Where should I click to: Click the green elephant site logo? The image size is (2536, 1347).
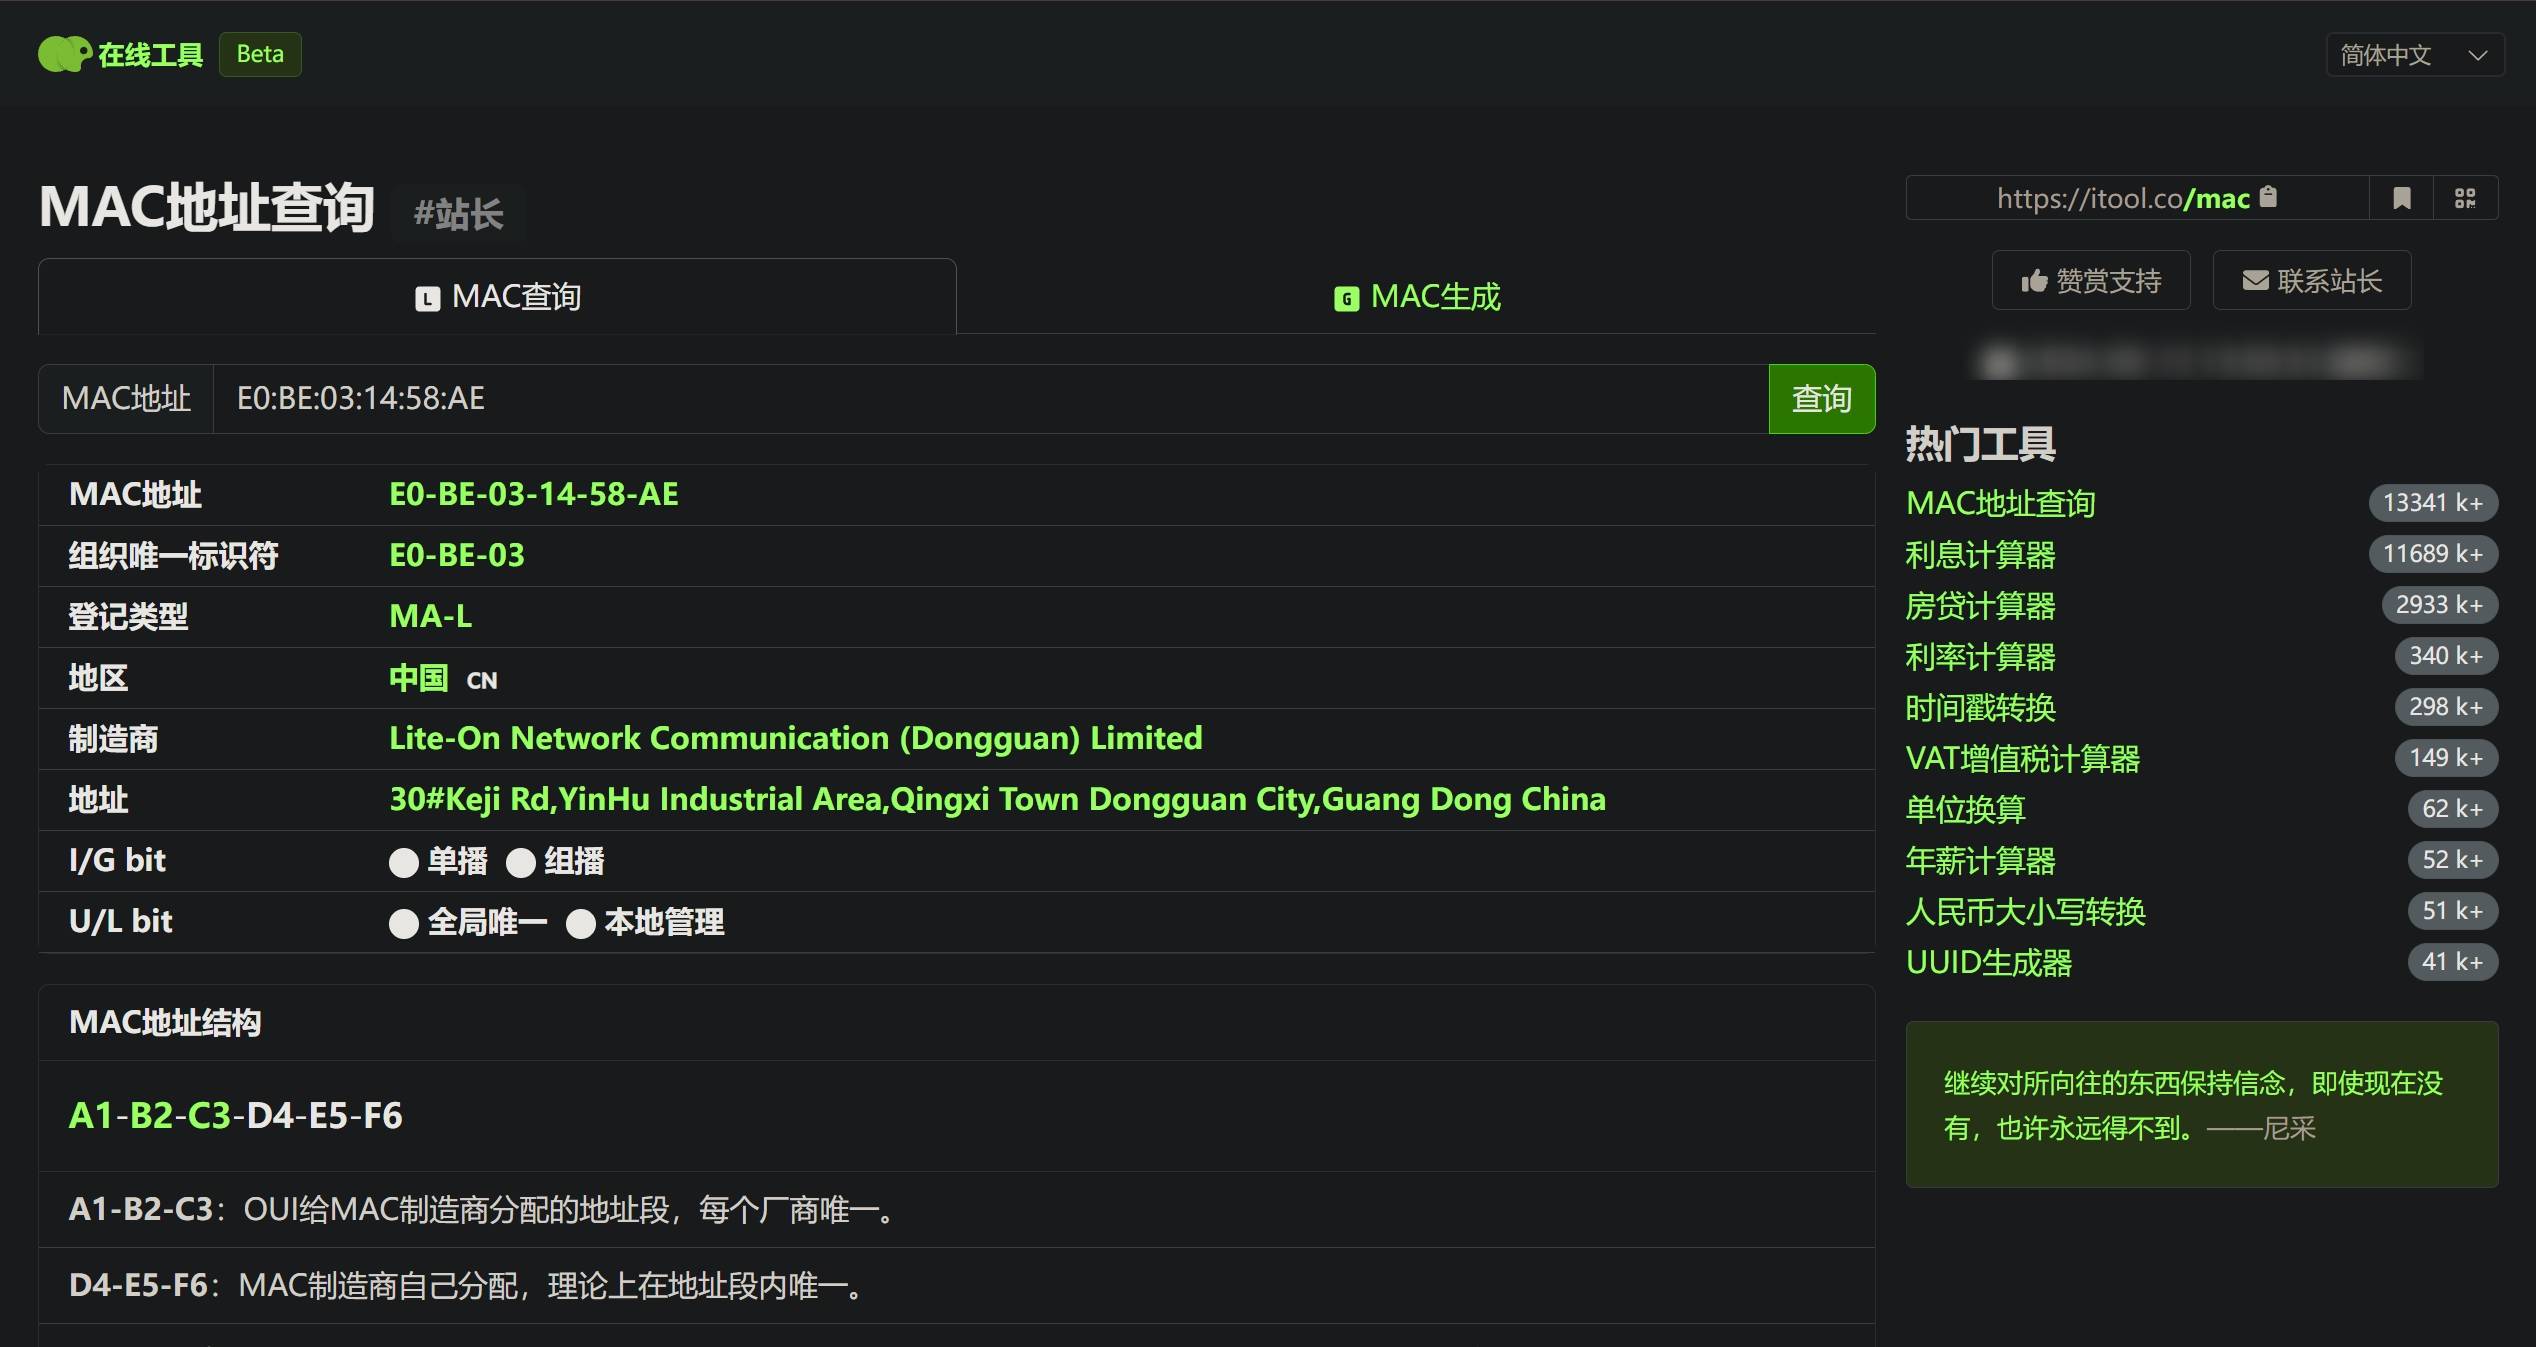click(65, 54)
